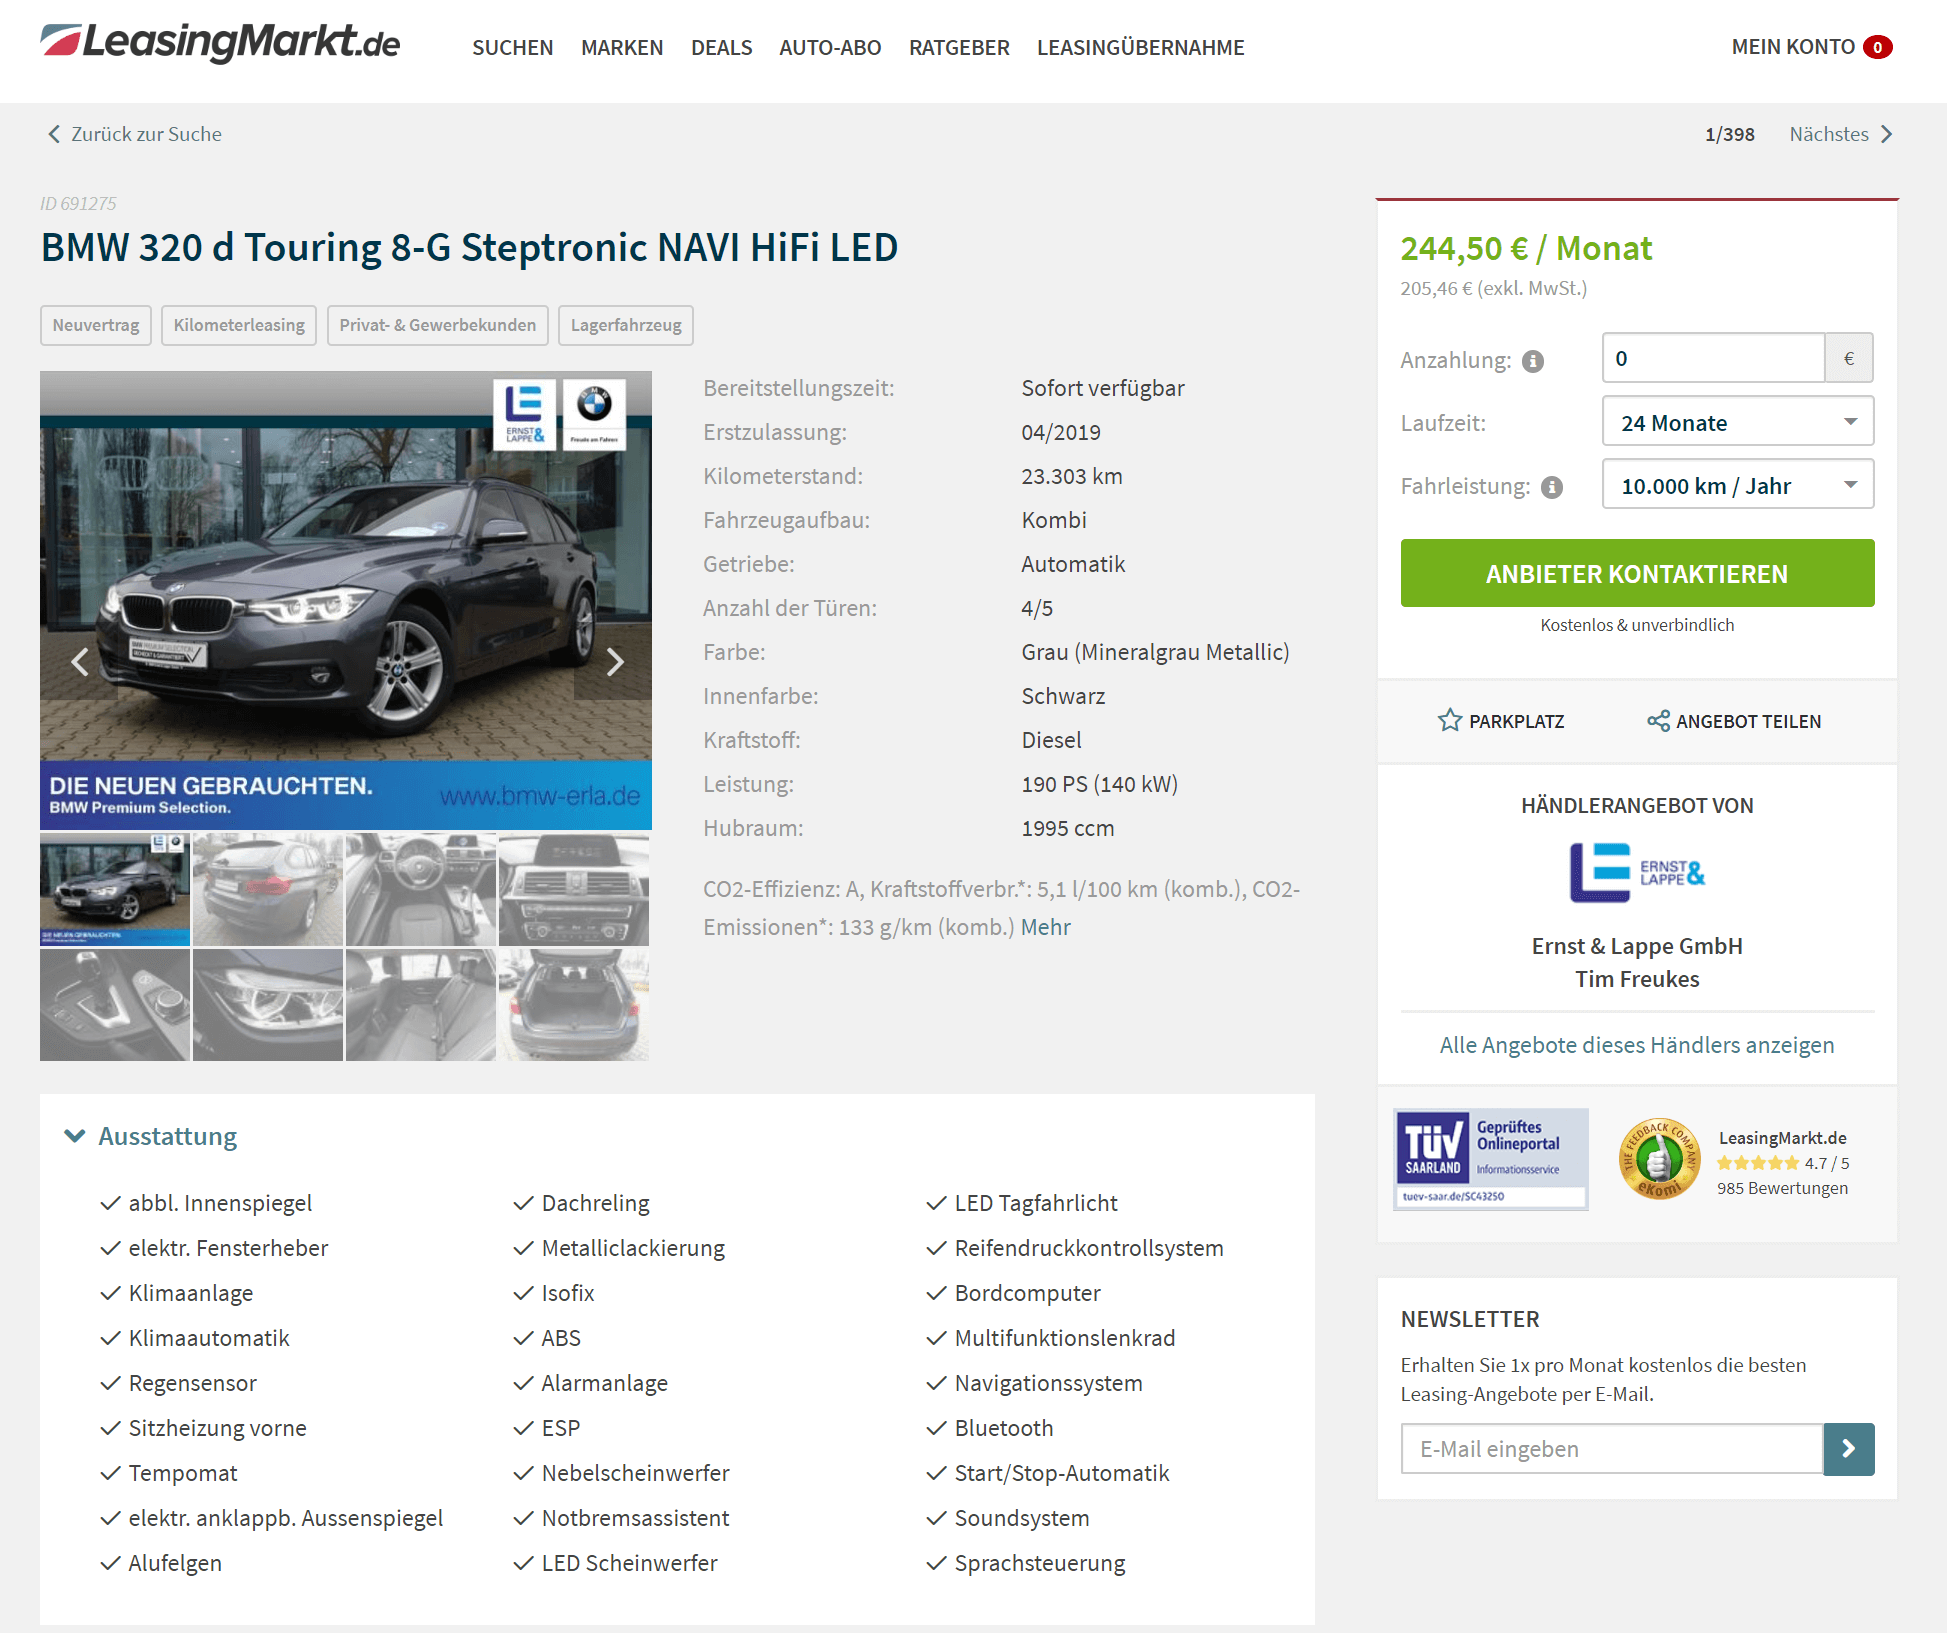Open MEIN KONTO account link
1947x1633 pixels.
point(1793,47)
